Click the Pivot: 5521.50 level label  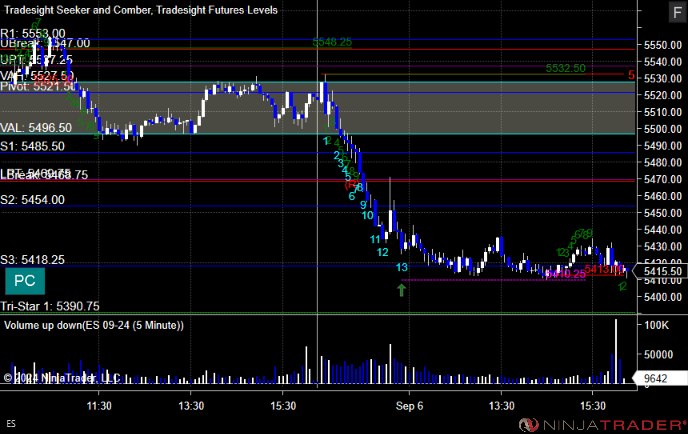(x=37, y=86)
